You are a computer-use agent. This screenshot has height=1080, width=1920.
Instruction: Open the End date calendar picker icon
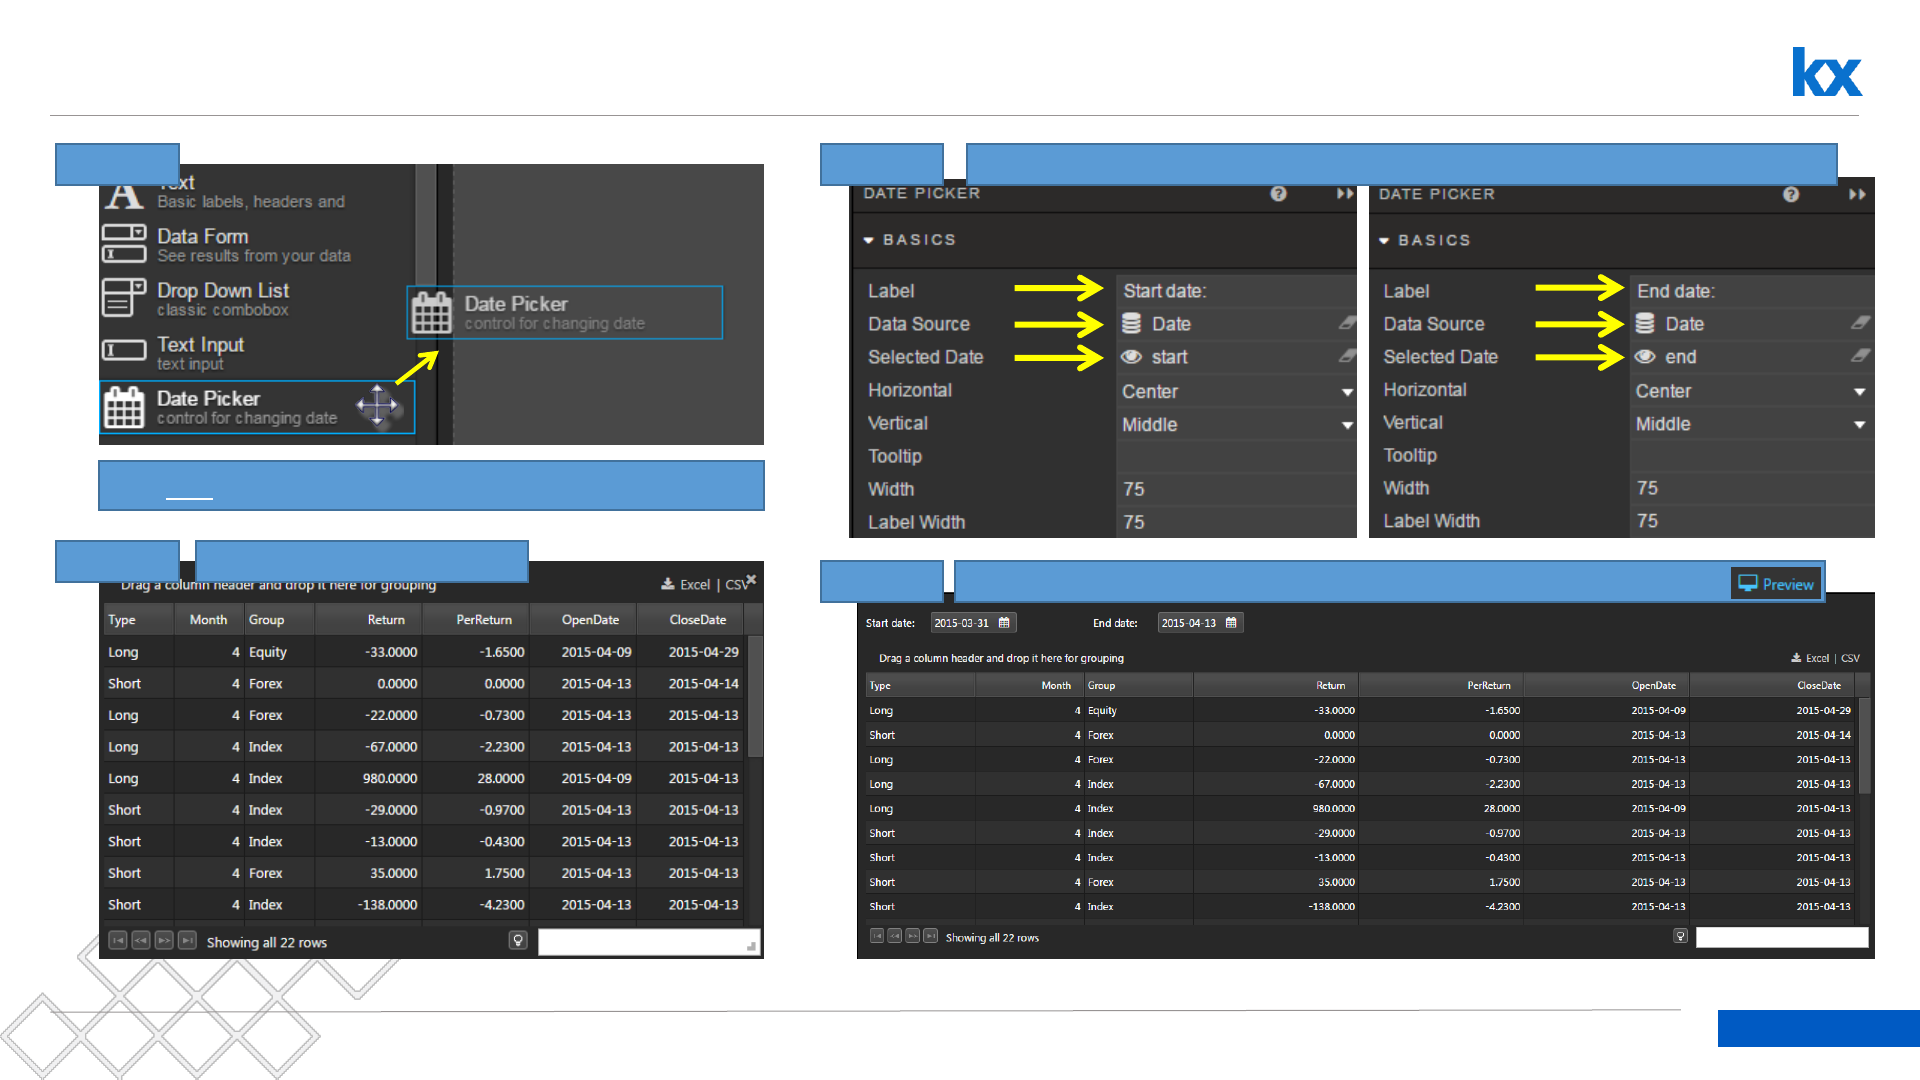1231,623
